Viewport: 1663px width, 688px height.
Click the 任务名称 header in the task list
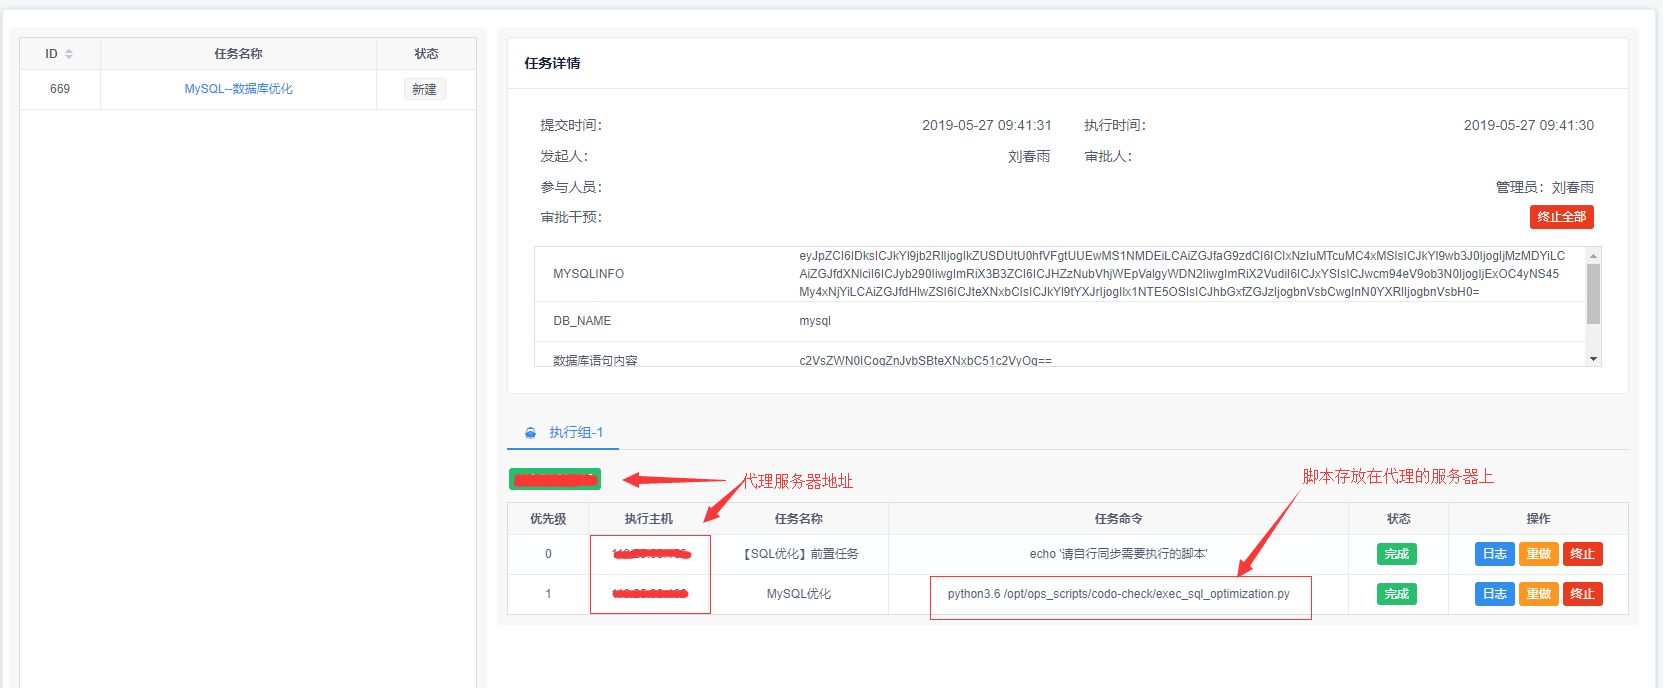(238, 54)
